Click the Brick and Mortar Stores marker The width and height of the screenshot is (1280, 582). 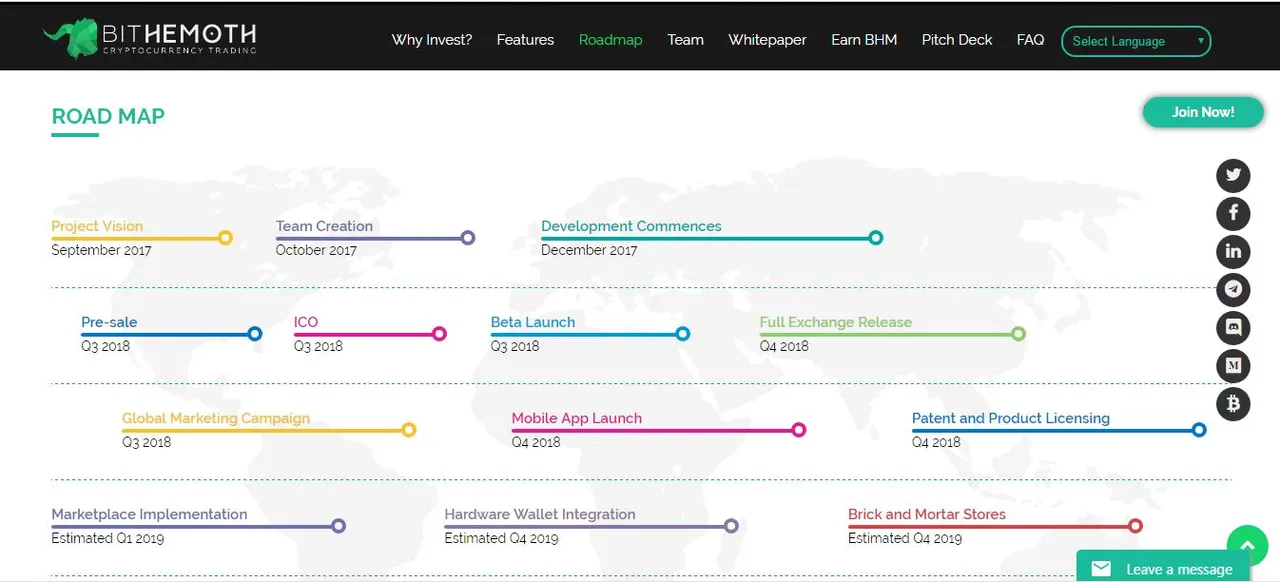[x=1135, y=526]
